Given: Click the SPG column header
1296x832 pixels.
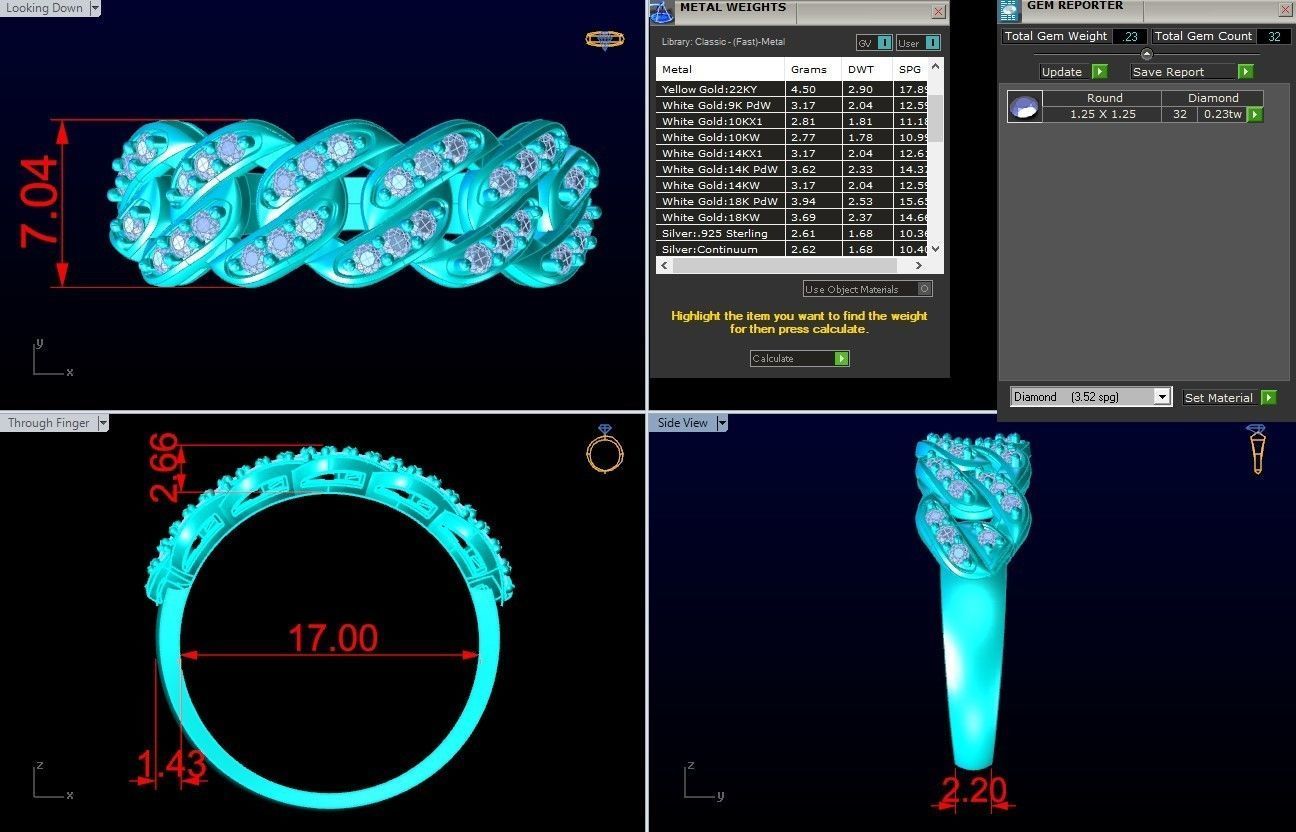Looking at the screenshot, I should pyautogui.click(x=911, y=69).
